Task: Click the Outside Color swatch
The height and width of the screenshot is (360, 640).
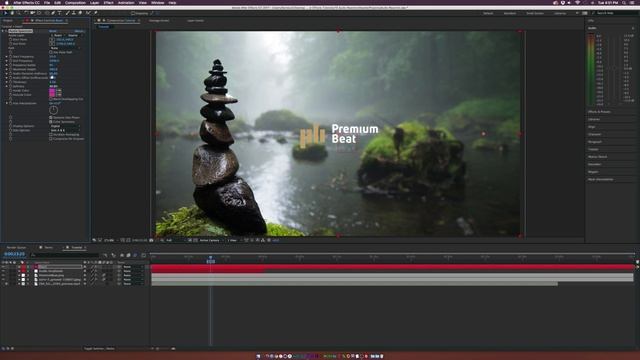Action: pos(52,95)
